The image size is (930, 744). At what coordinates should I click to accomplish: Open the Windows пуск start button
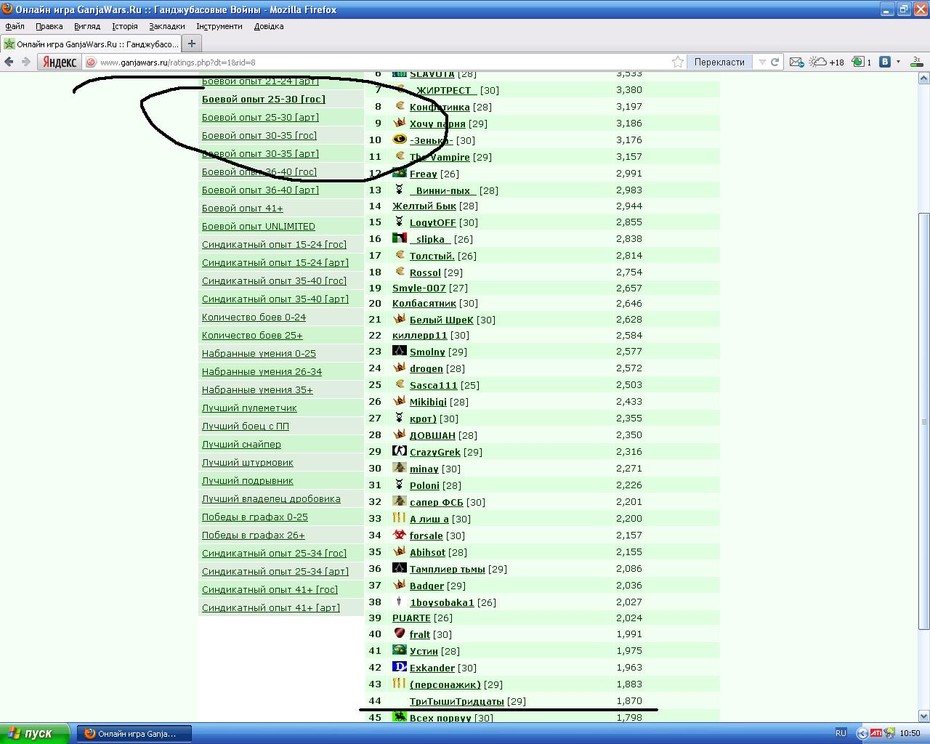tap(36, 733)
